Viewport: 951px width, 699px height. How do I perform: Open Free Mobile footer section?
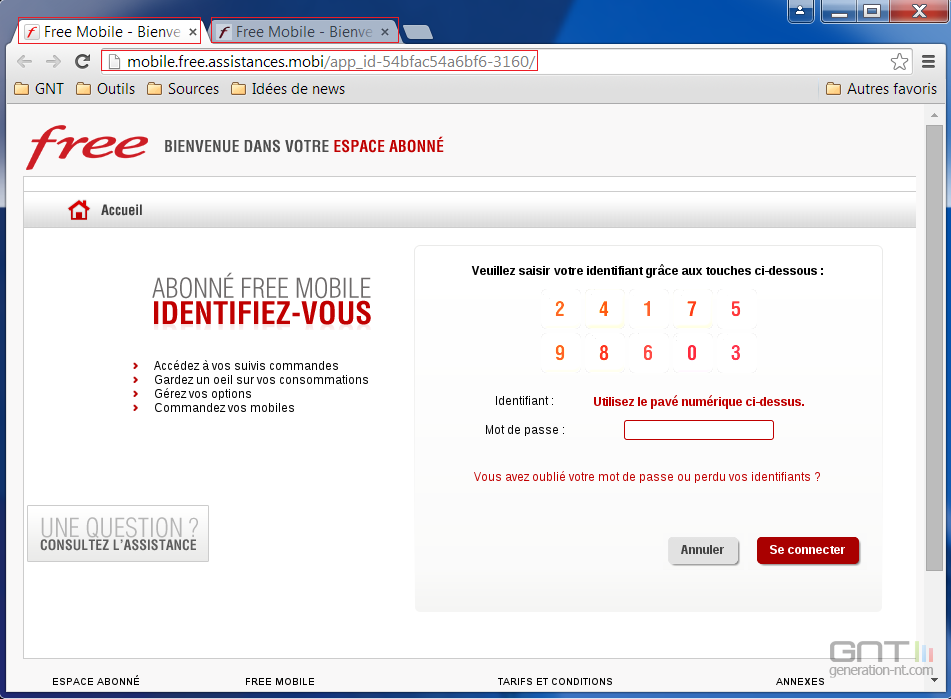point(280,681)
